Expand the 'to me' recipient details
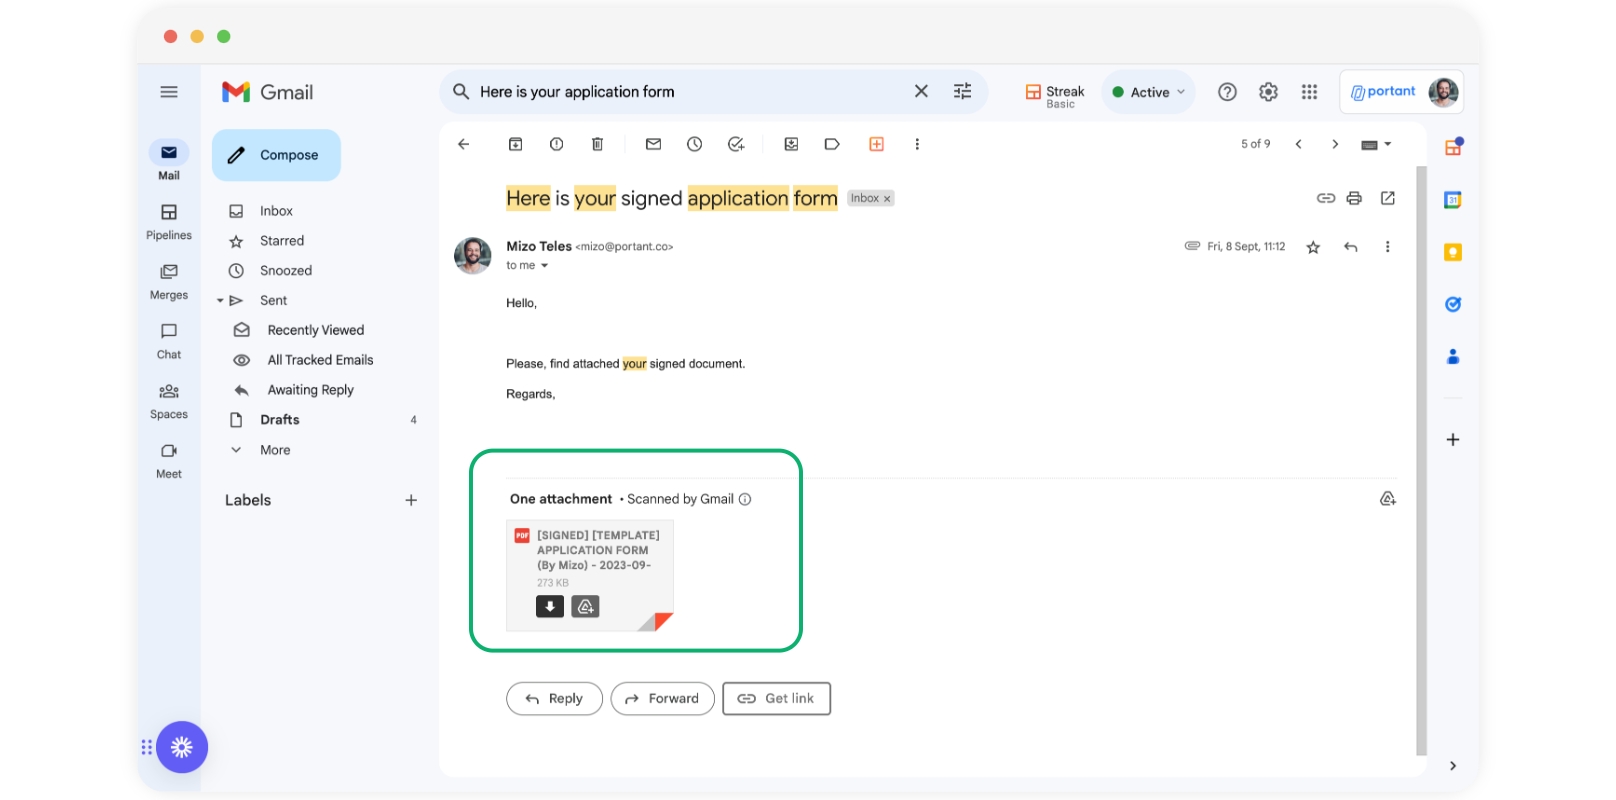 tap(545, 266)
